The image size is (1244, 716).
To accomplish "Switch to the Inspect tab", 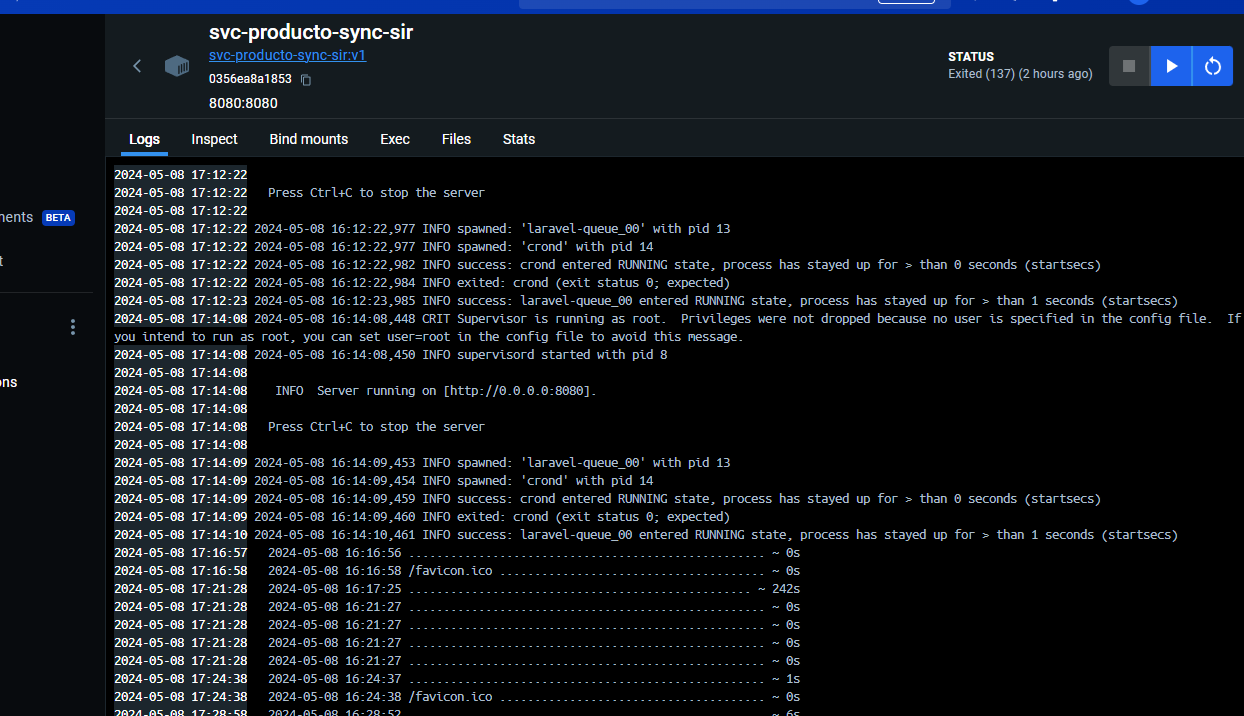I will tap(214, 139).
